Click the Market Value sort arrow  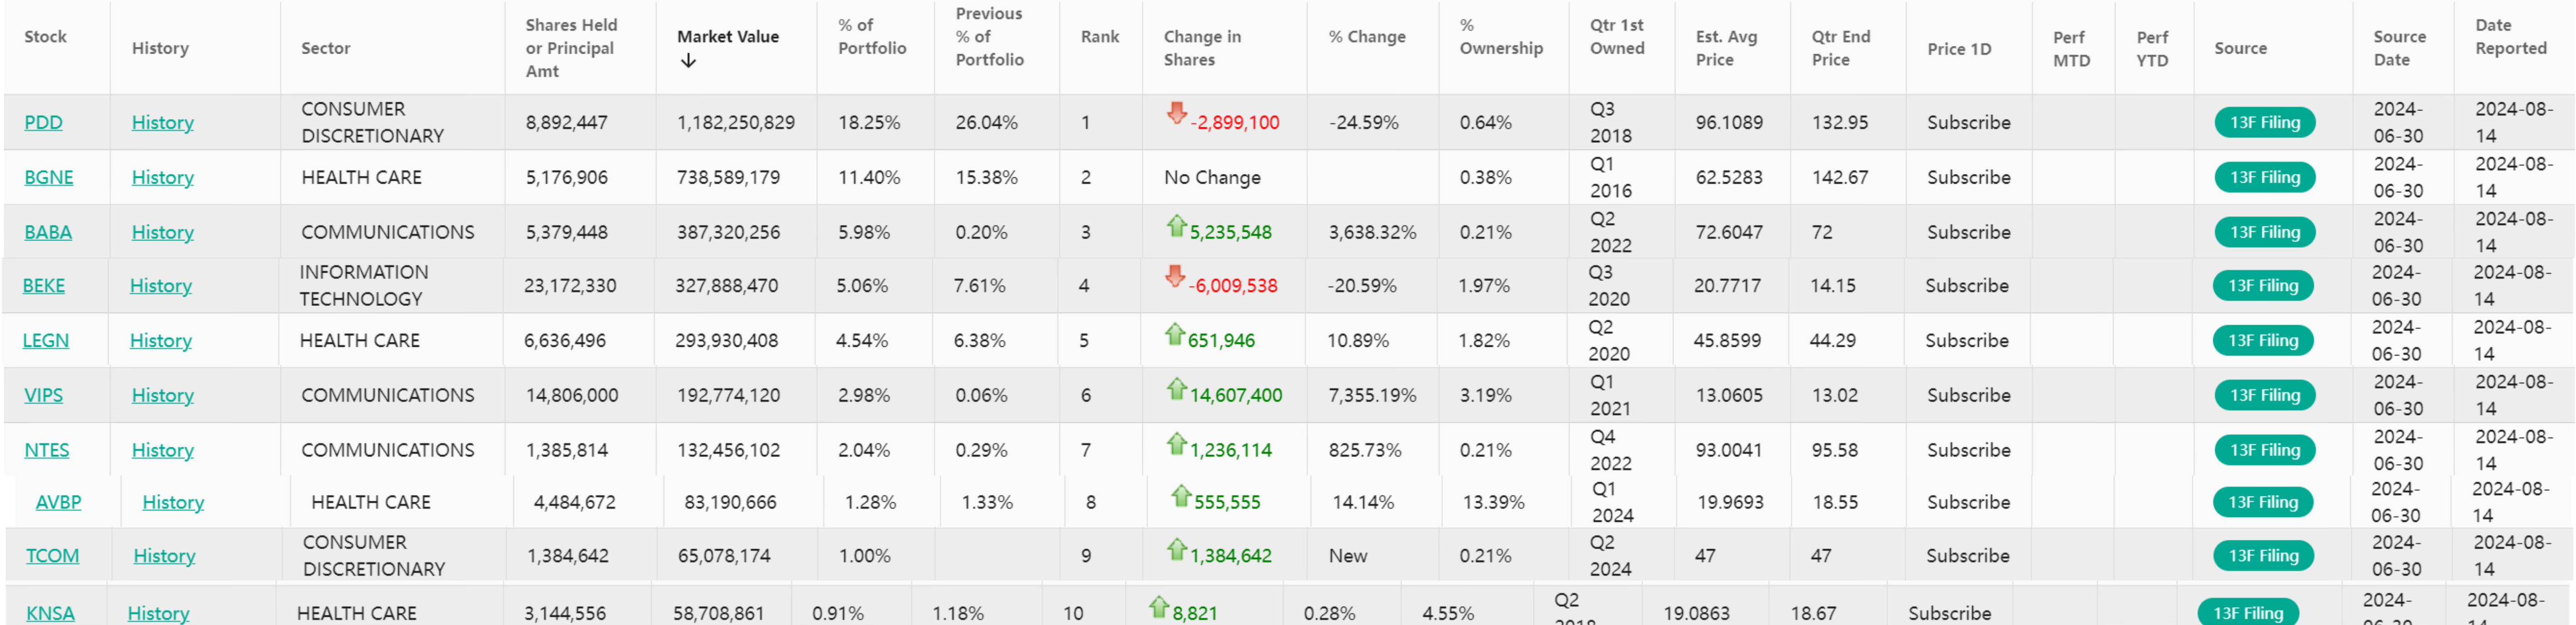[x=688, y=61]
